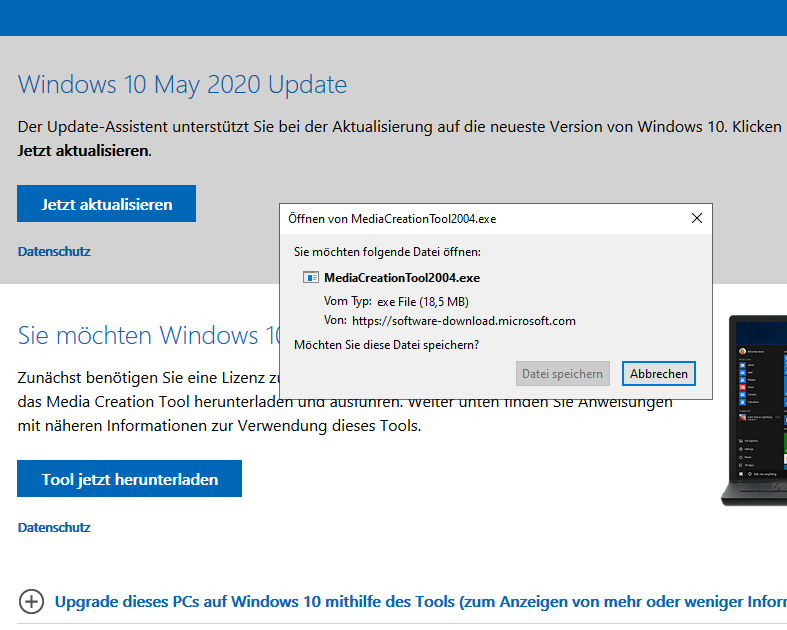Screen dimensions: 787x630
Task: Close the MediaCreationTool2004.exe dialog
Action: tap(697, 218)
